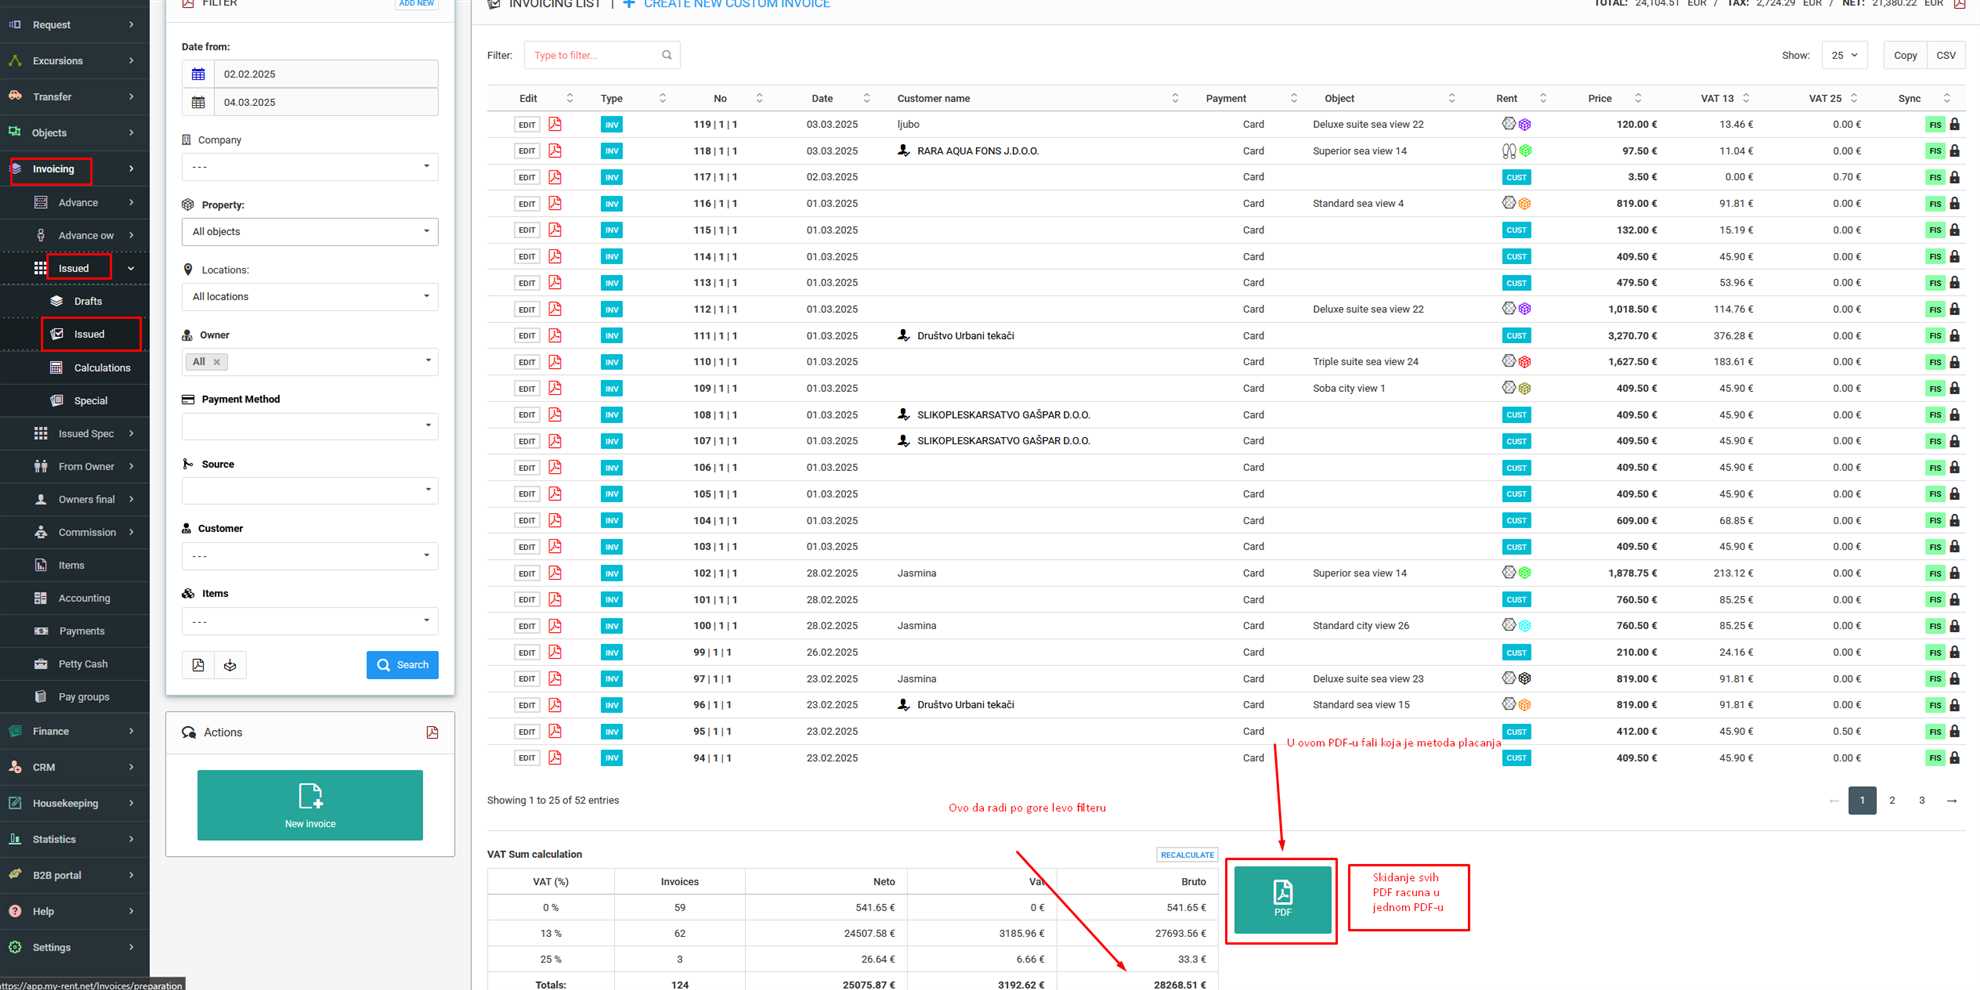Open PDF icon for invoice 119|1|1
The height and width of the screenshot is (990, 1980).
pyautogui.click(x=555, y=125)
